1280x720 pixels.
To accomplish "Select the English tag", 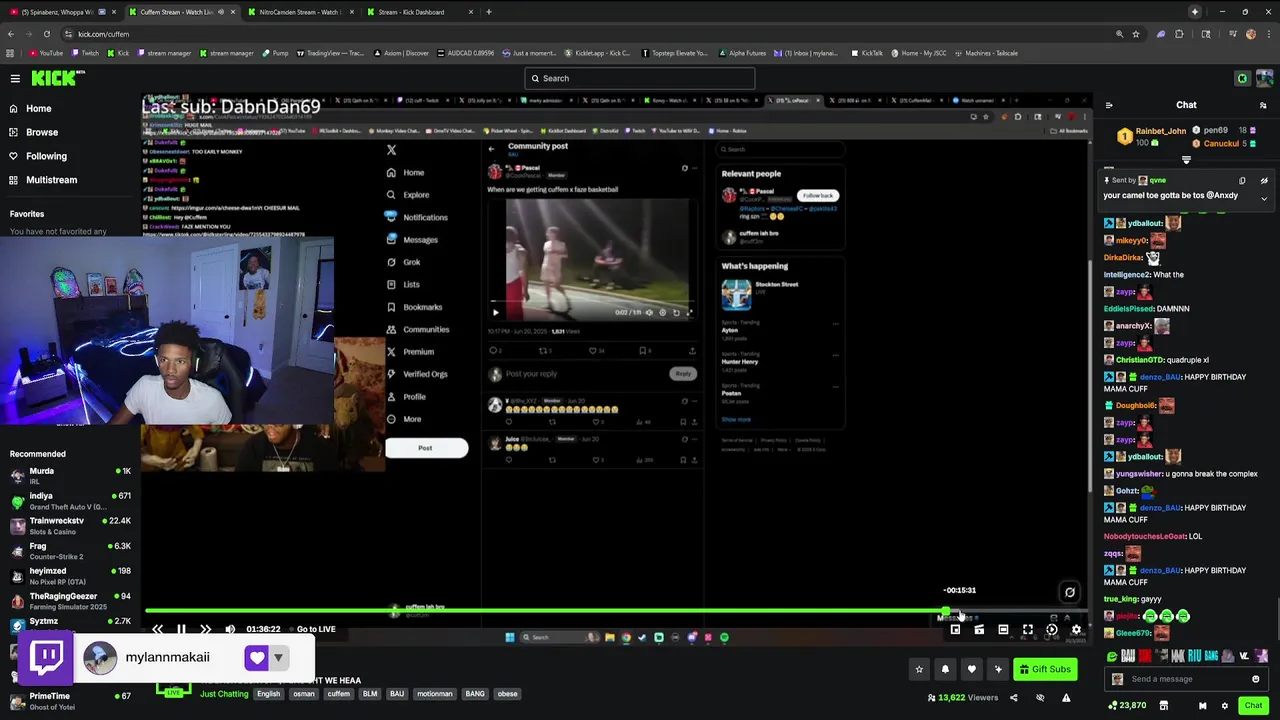I will [269, 694].
